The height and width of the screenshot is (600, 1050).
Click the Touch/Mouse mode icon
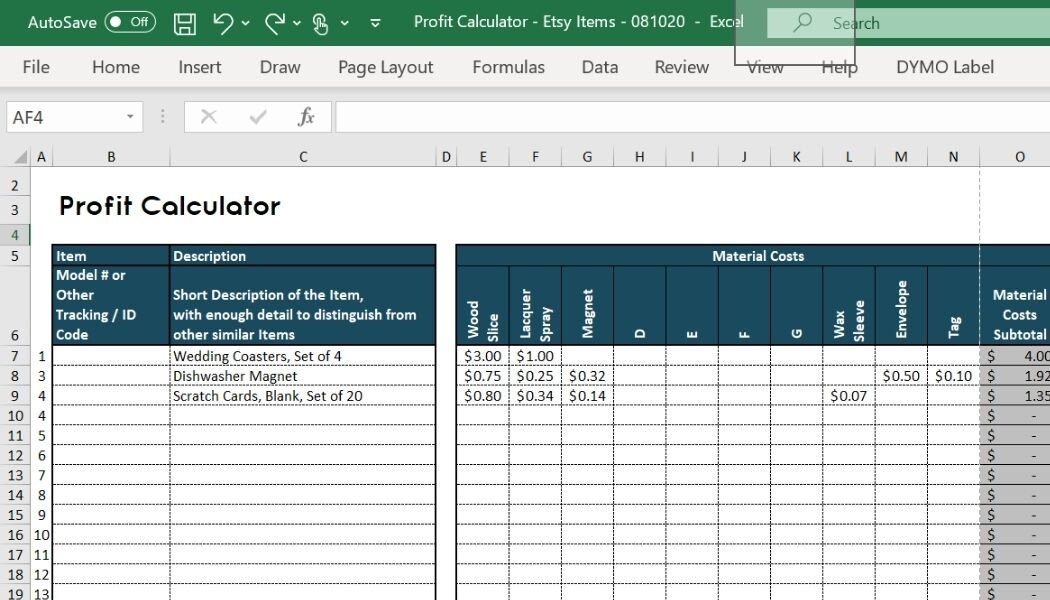(x=320, y=23)
